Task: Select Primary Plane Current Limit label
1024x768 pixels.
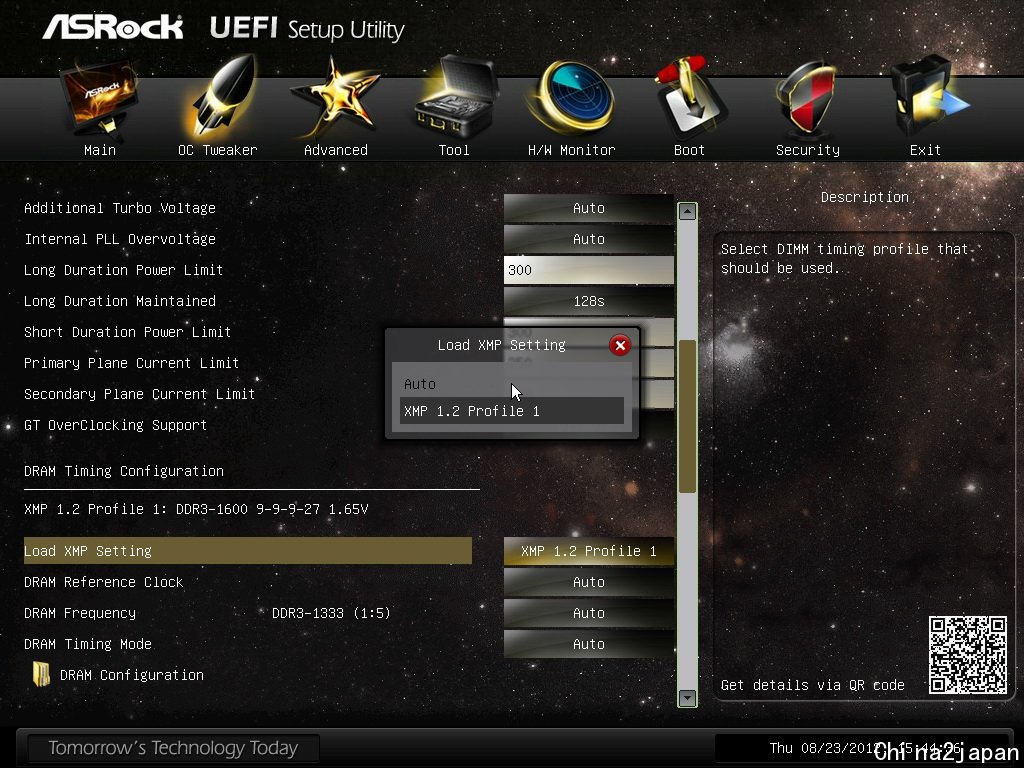Action: pyautogui.click(x=131, y=363)
